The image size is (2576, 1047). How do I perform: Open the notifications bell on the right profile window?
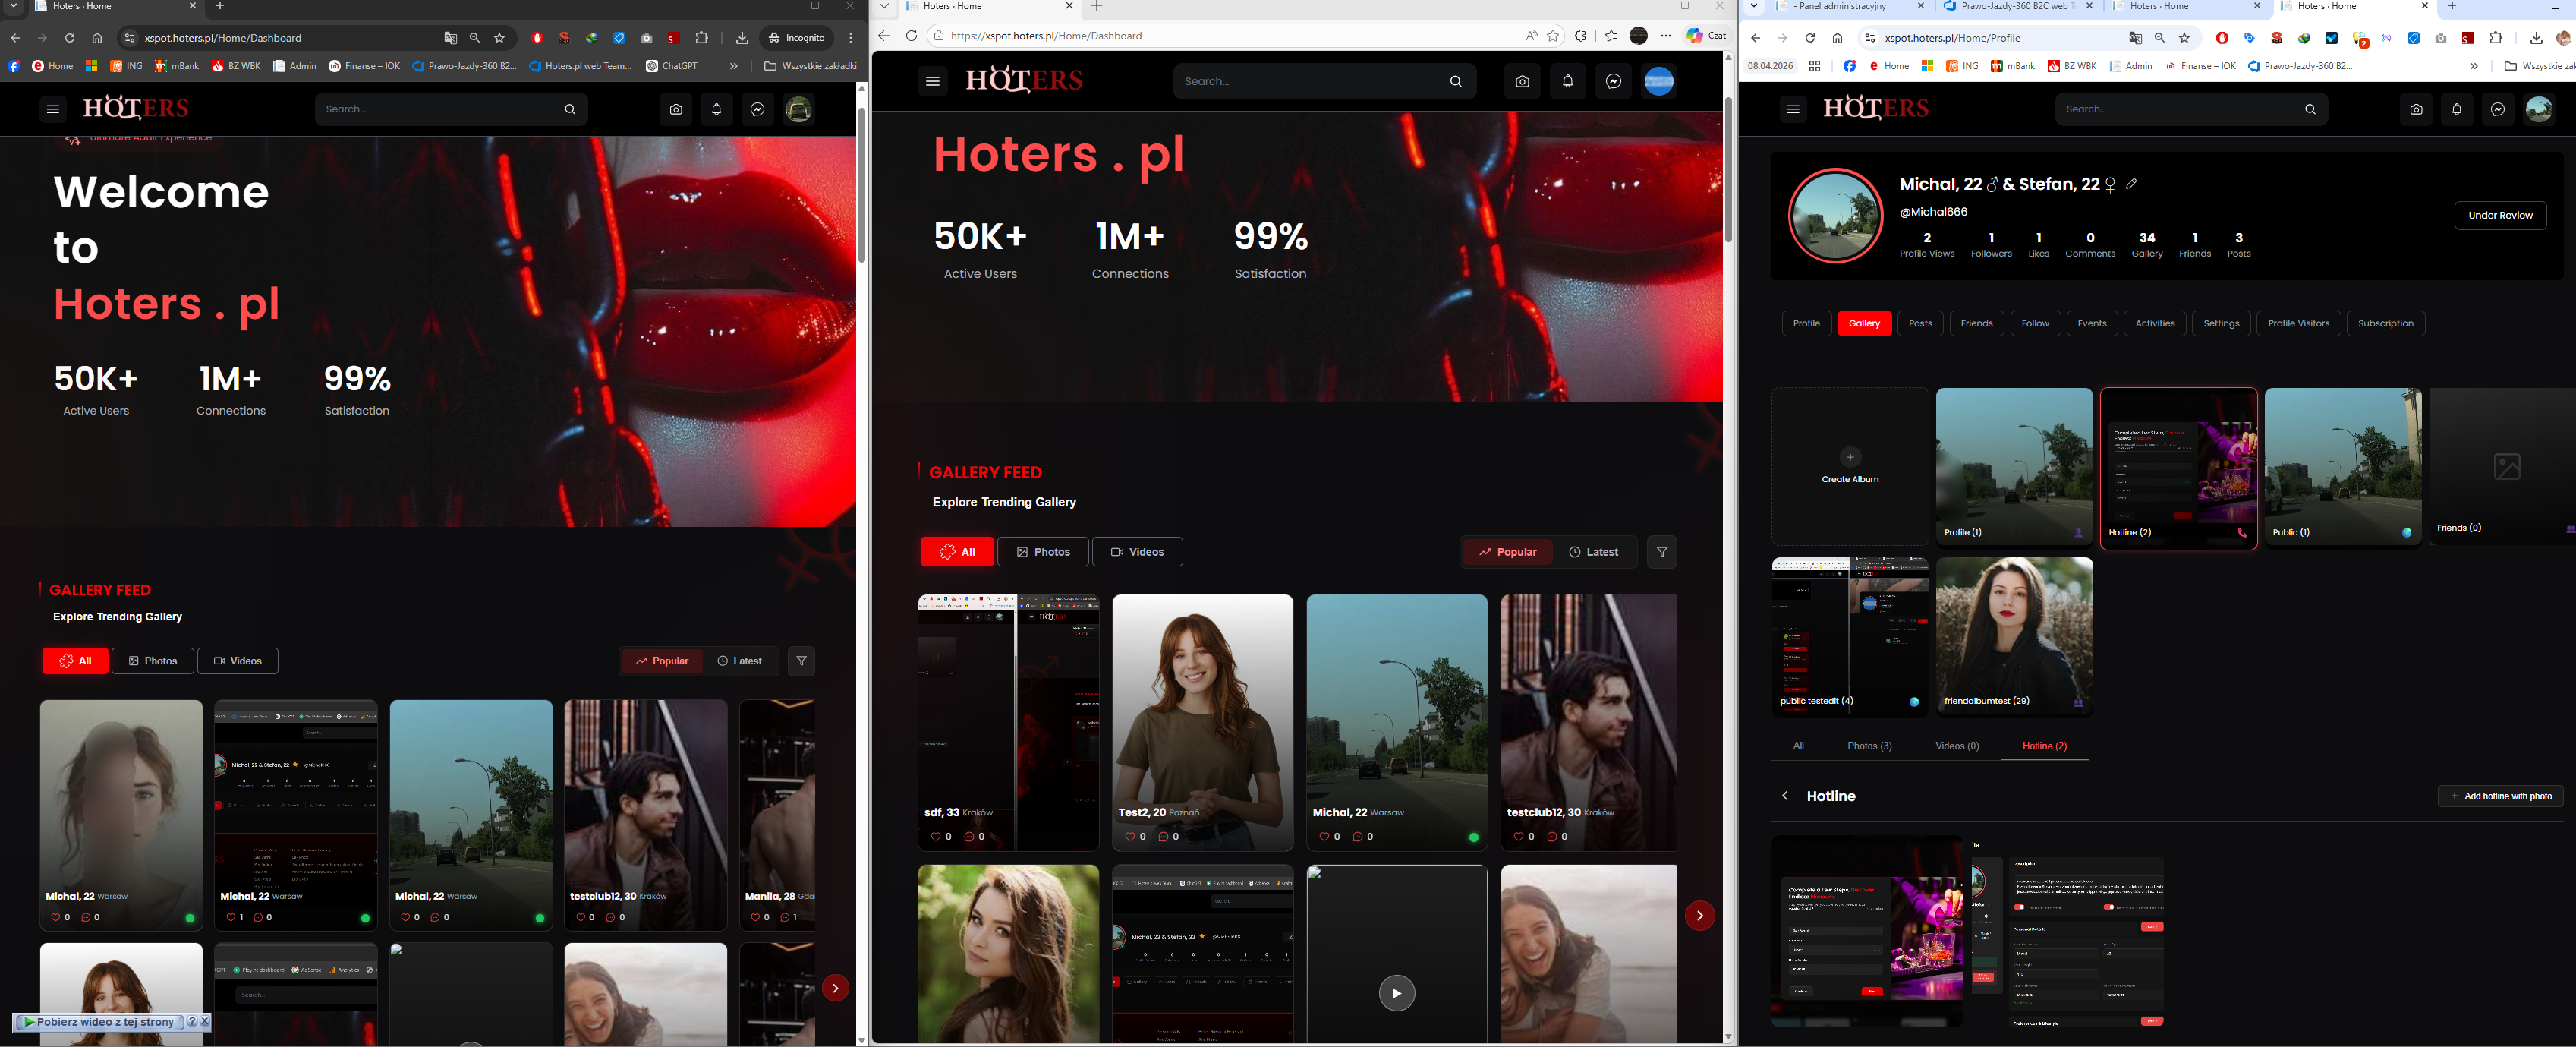(2457, 109)
